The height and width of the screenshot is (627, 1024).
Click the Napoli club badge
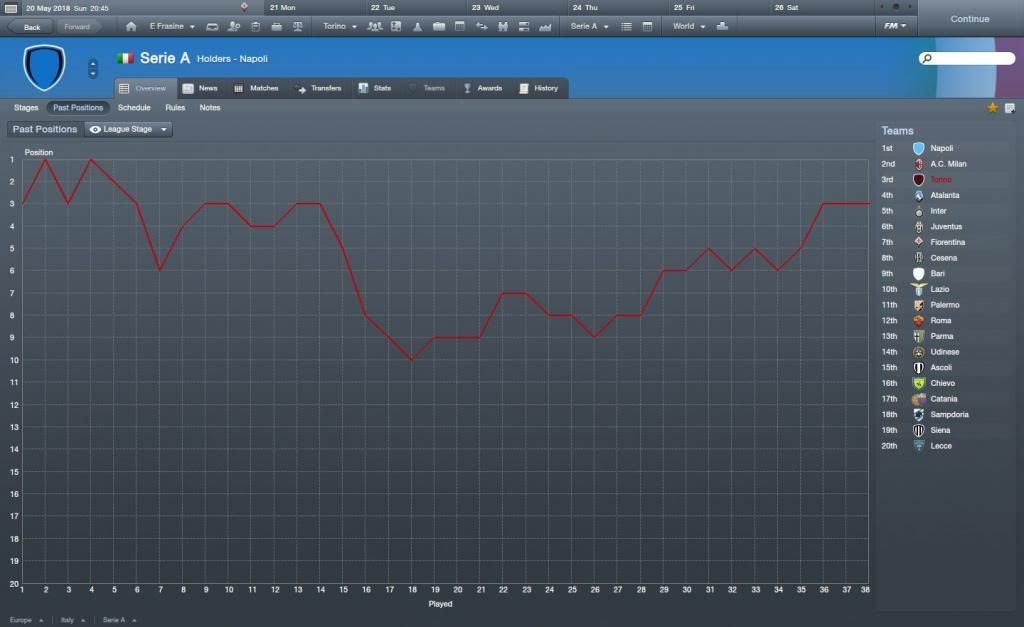tap(919, 148)
